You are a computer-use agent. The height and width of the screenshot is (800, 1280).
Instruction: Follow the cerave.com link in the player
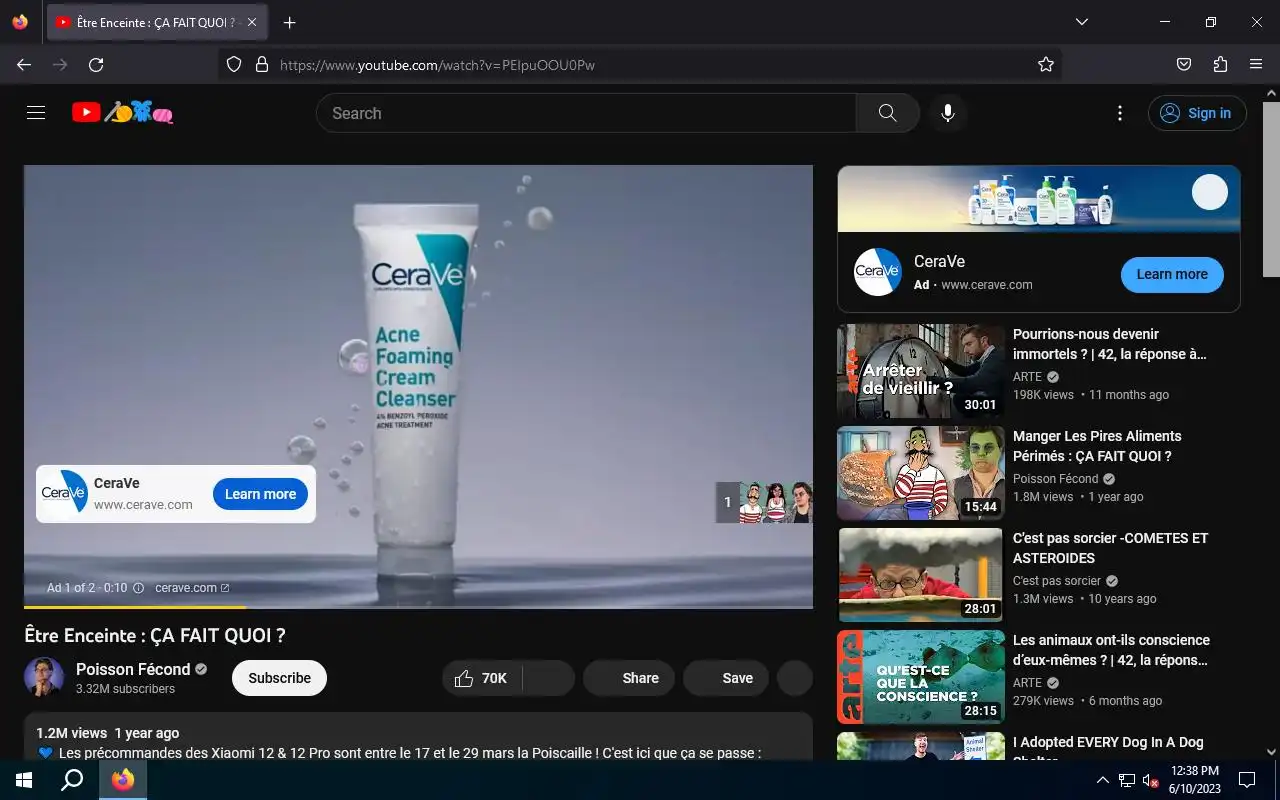[x=192, y=588]
